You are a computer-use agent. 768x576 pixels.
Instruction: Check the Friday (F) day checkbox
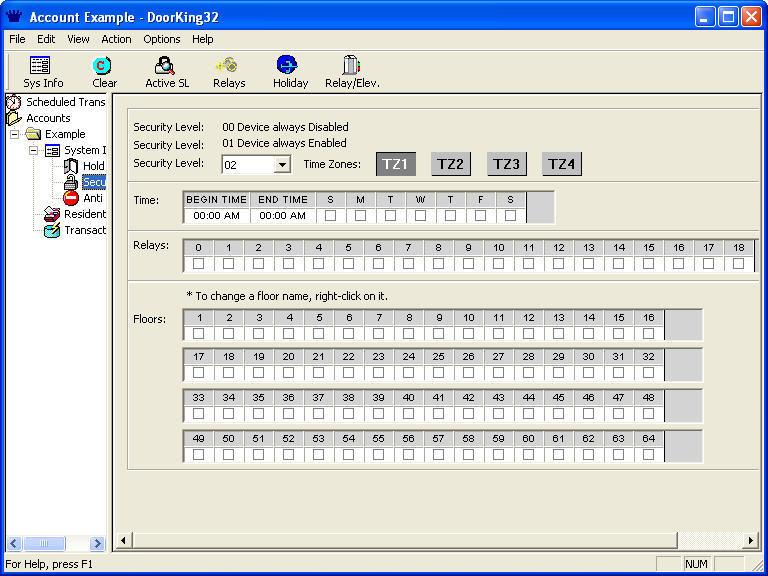point(480,216)
